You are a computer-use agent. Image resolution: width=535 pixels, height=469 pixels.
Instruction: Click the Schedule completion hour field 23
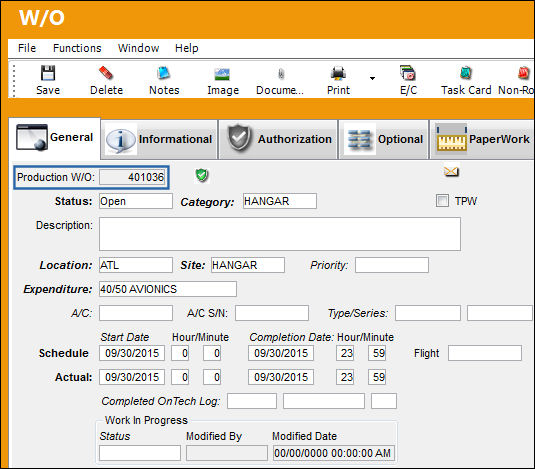point(345,353)
